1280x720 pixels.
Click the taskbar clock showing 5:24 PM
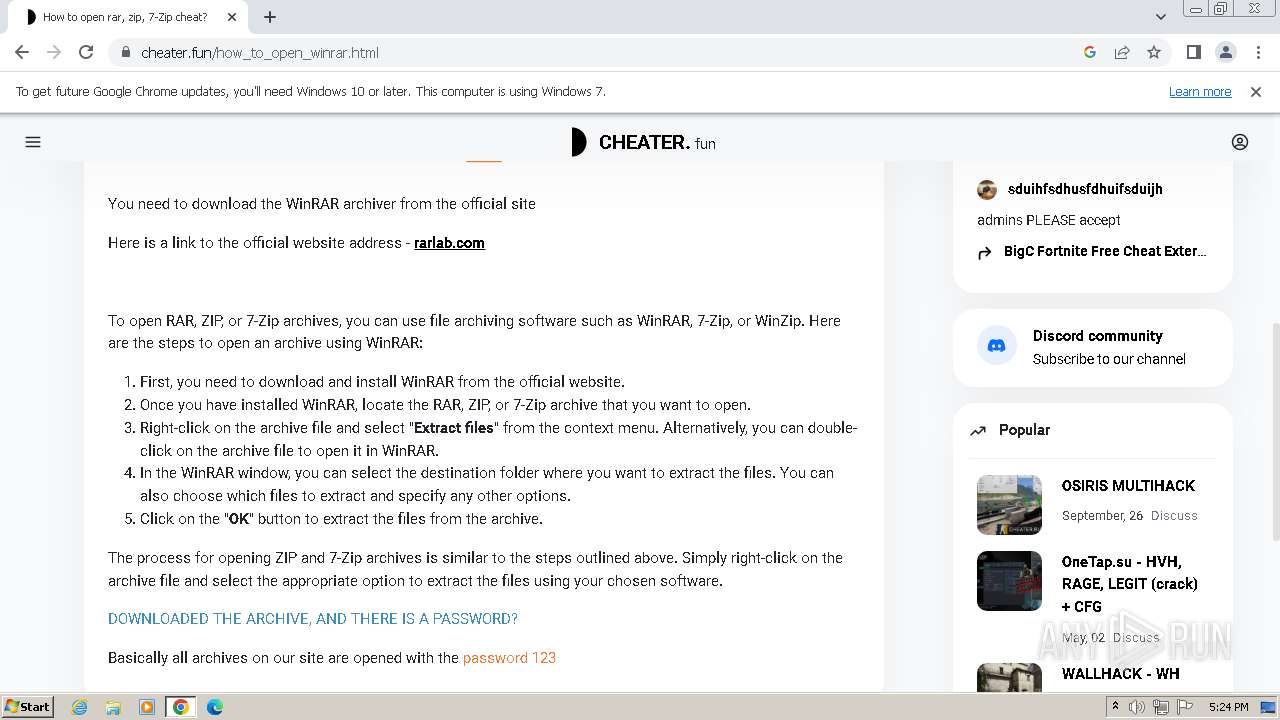[x=1228, y=707]
